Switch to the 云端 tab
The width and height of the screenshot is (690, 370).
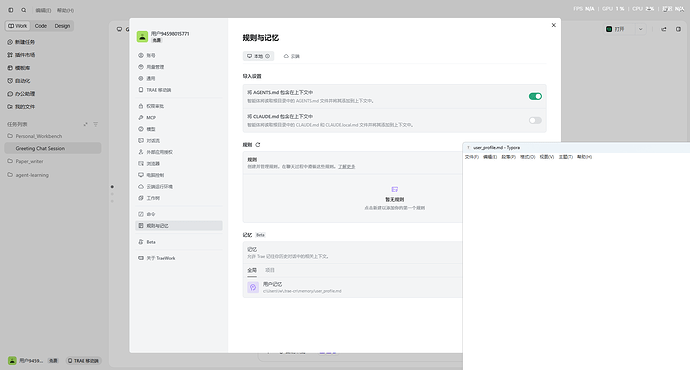[x=291, y=56]
